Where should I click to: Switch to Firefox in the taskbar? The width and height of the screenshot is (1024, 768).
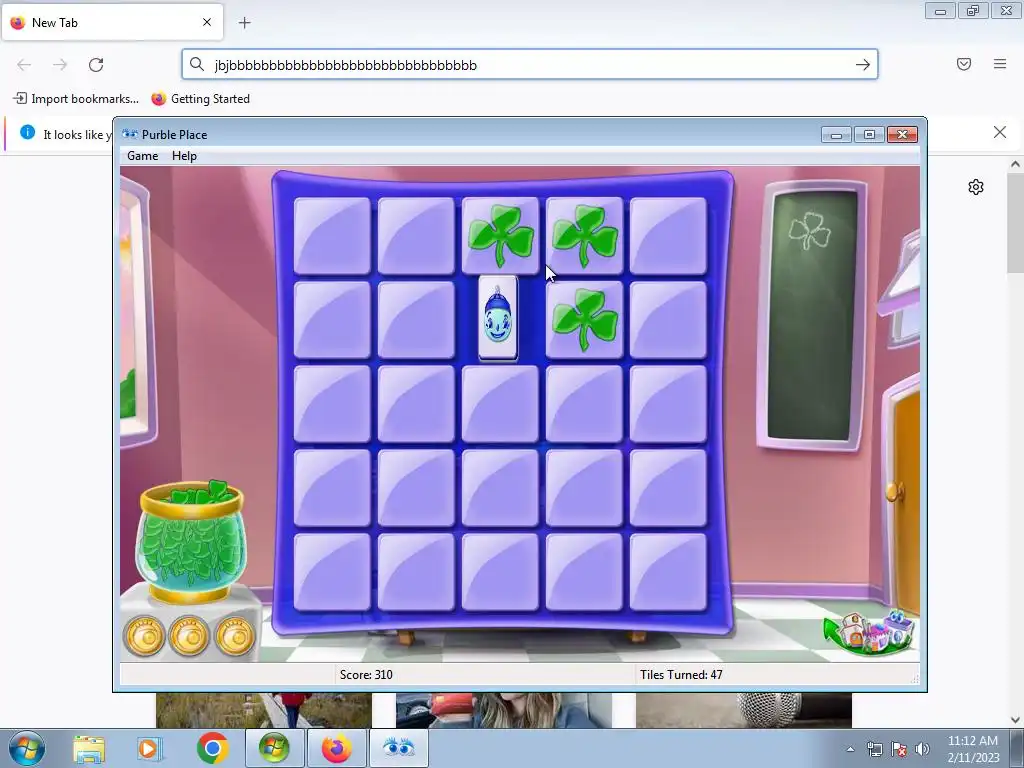click(336, 748)
